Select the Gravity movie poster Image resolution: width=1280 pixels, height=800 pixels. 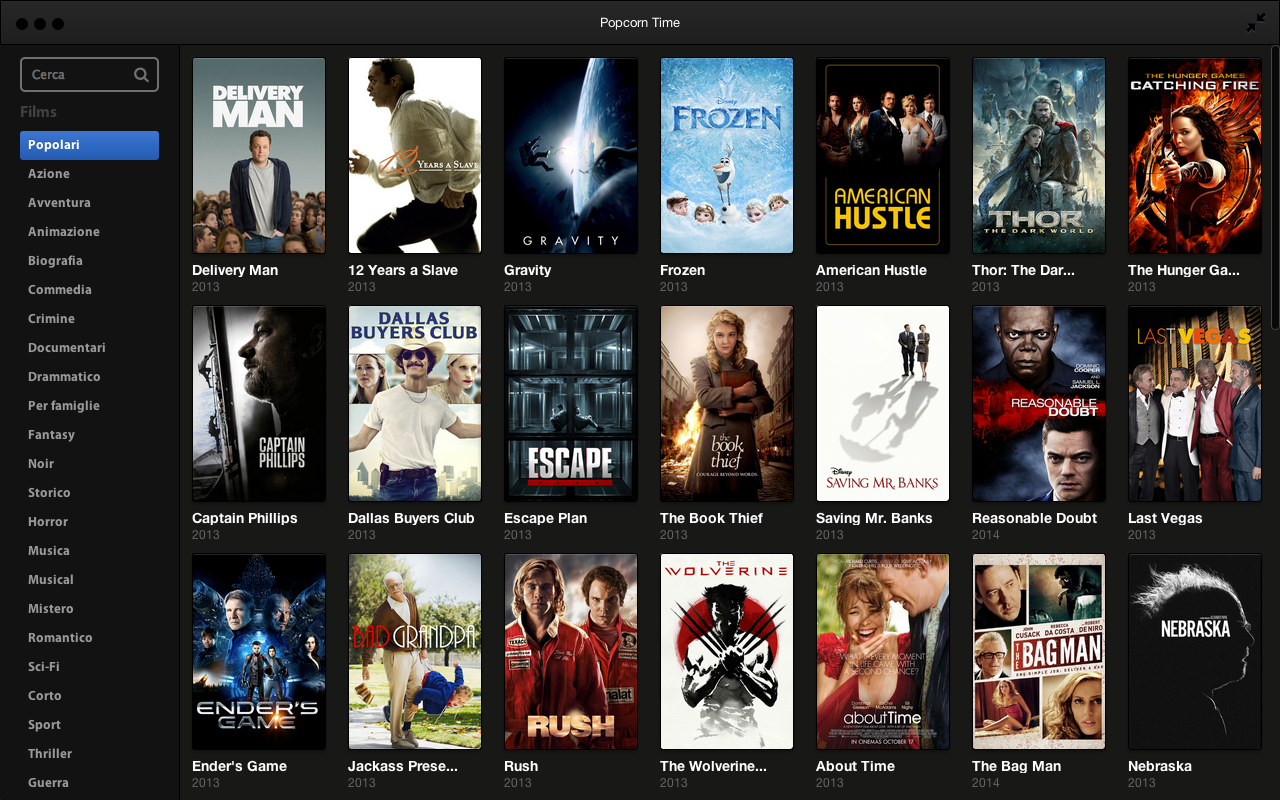click(571, 155)
